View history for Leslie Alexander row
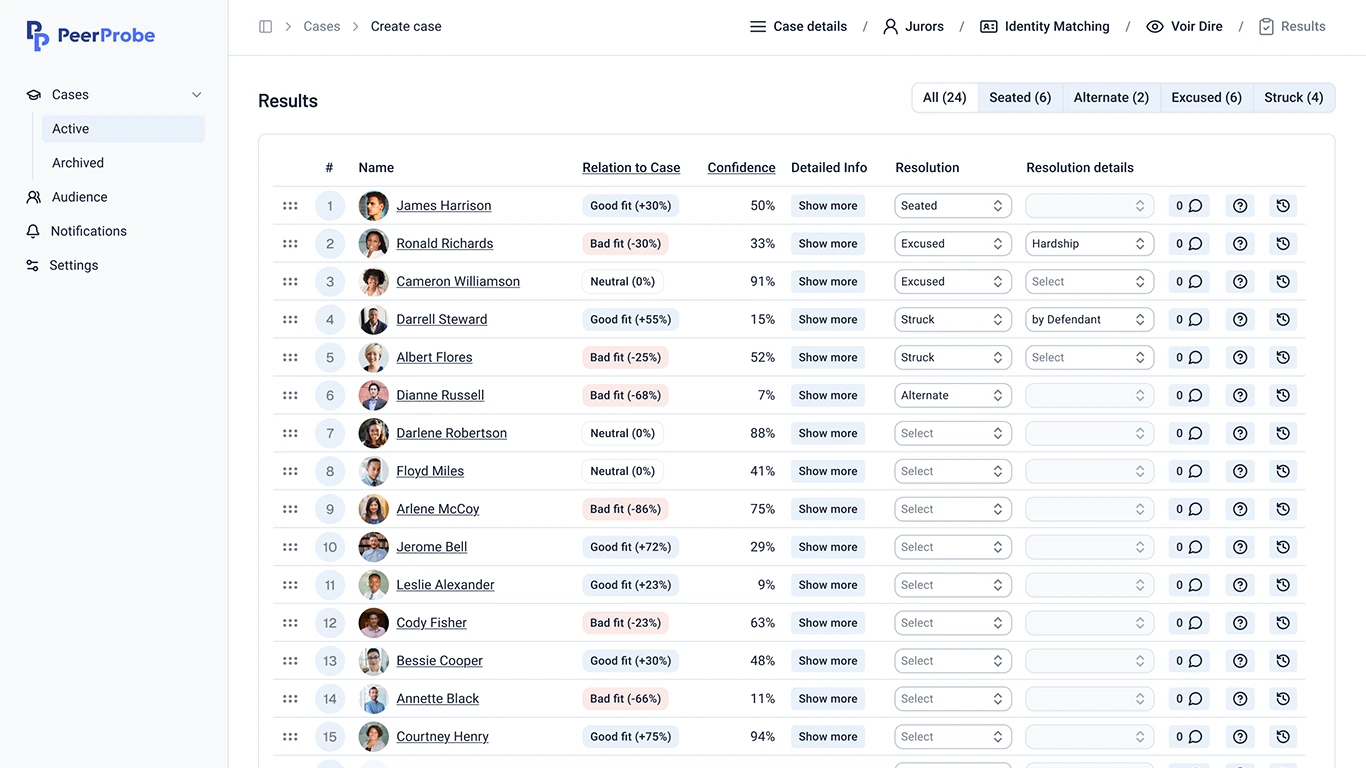This screenshot has width=1366, height=768. pyautogui.click(x=1283, y=586)
